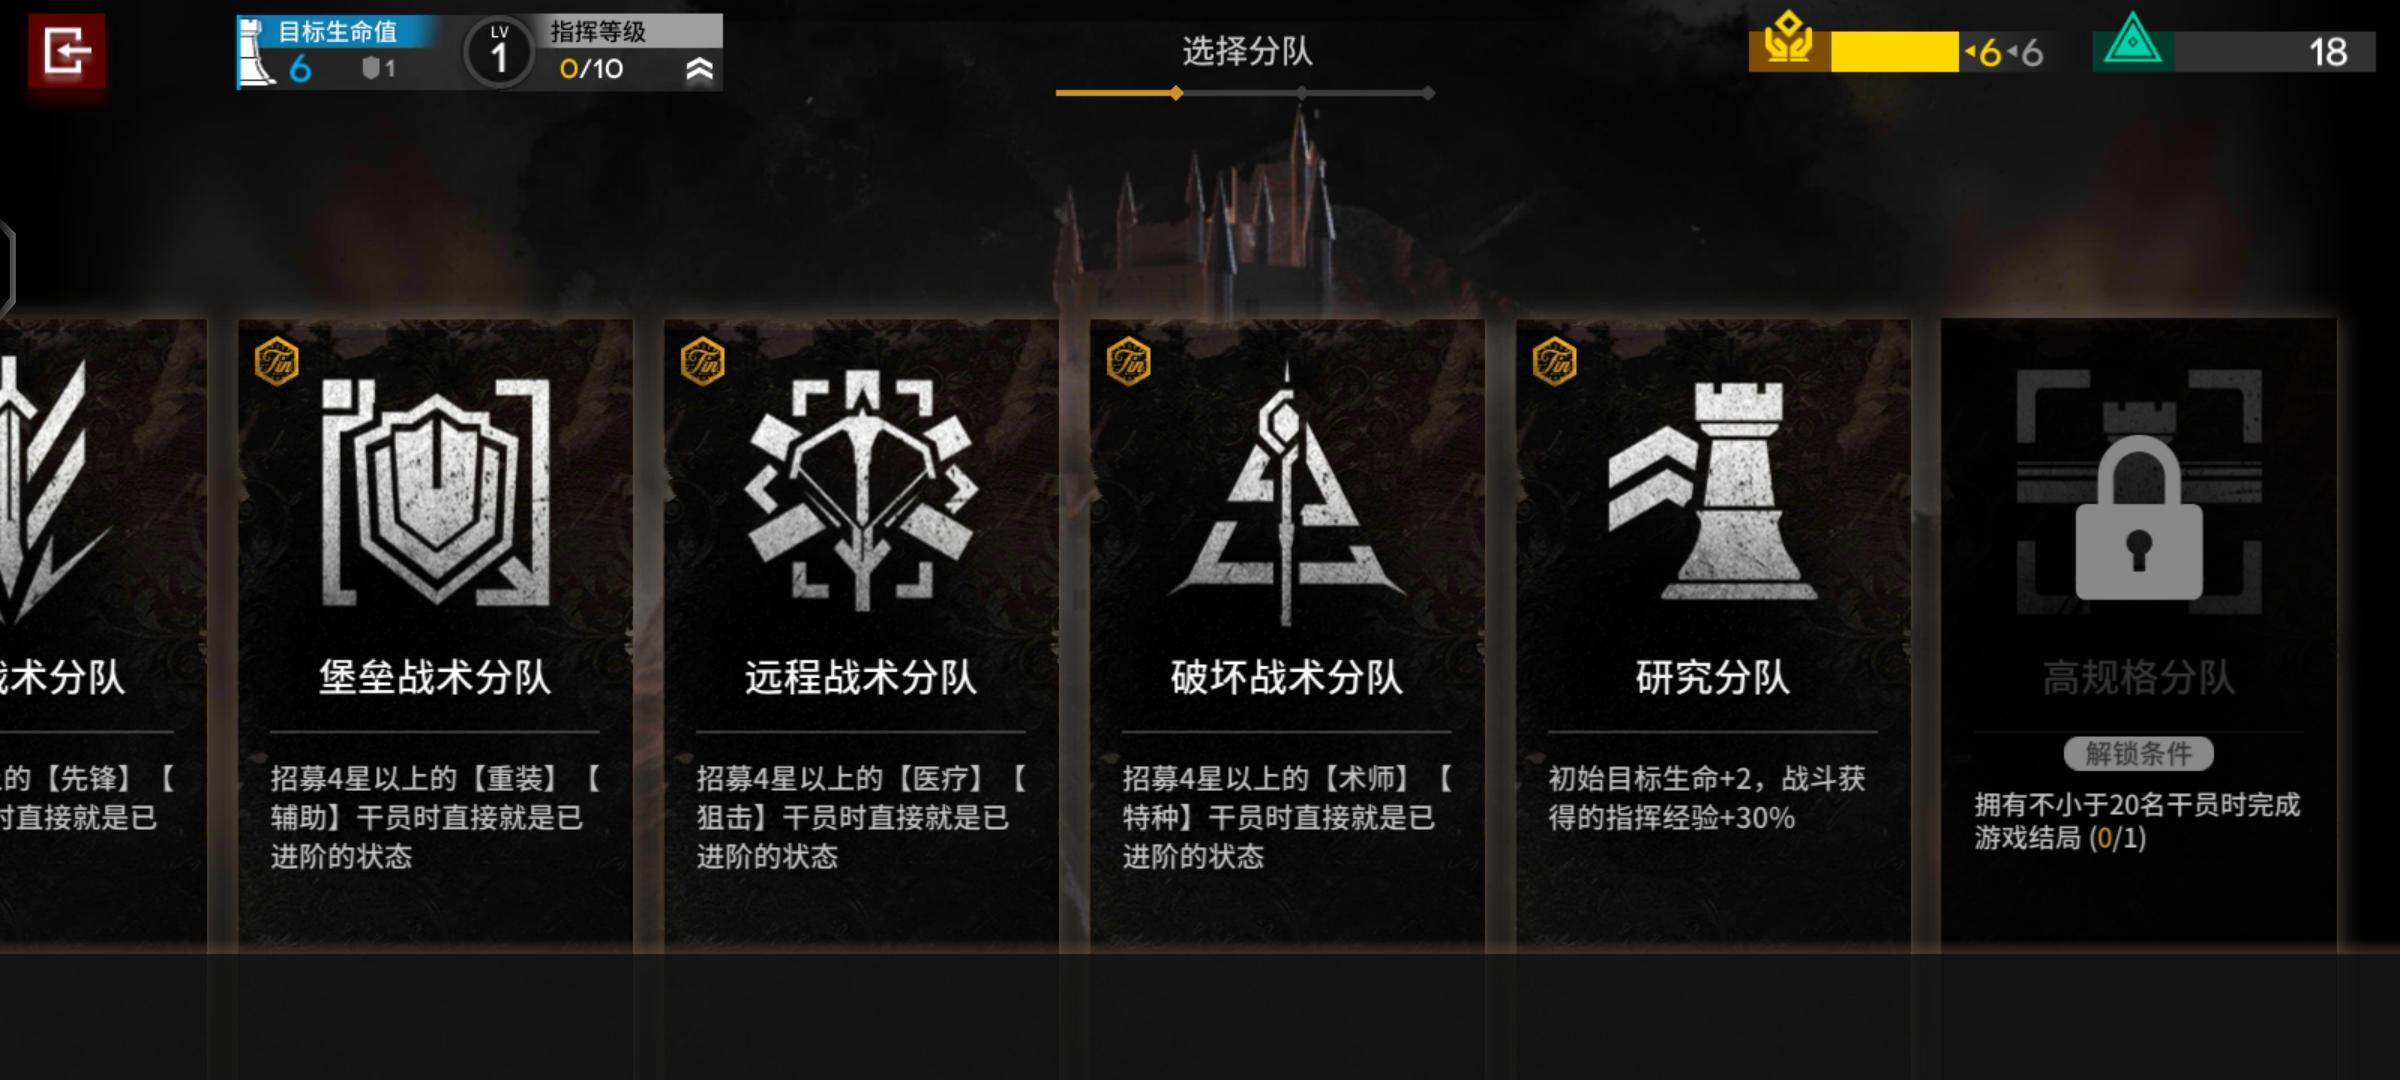The width and height of the screenshot is (2400, 1080).
Task: Expand the 指挥等级 double chevron
Action: tap(700, 69)
